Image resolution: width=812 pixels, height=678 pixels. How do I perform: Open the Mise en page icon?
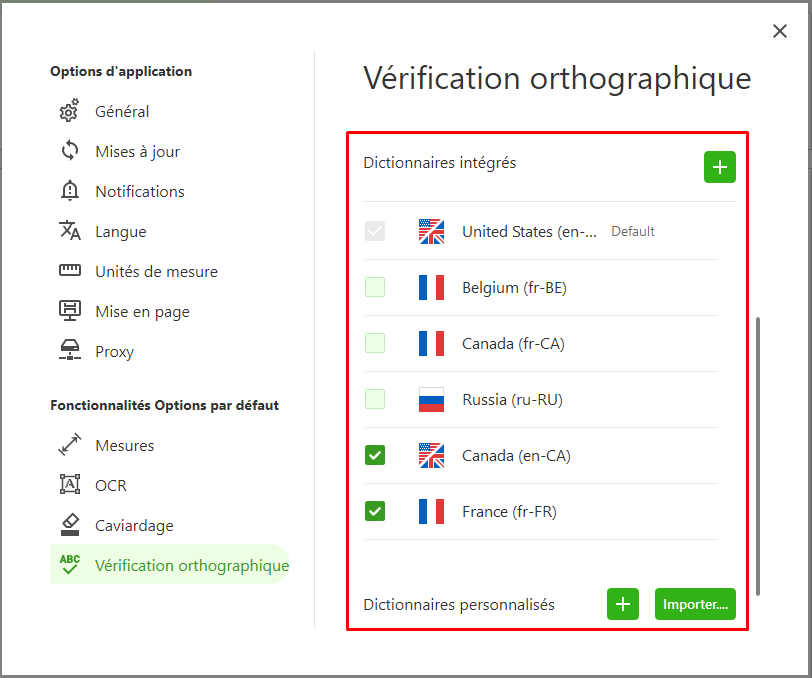[70, 310]
